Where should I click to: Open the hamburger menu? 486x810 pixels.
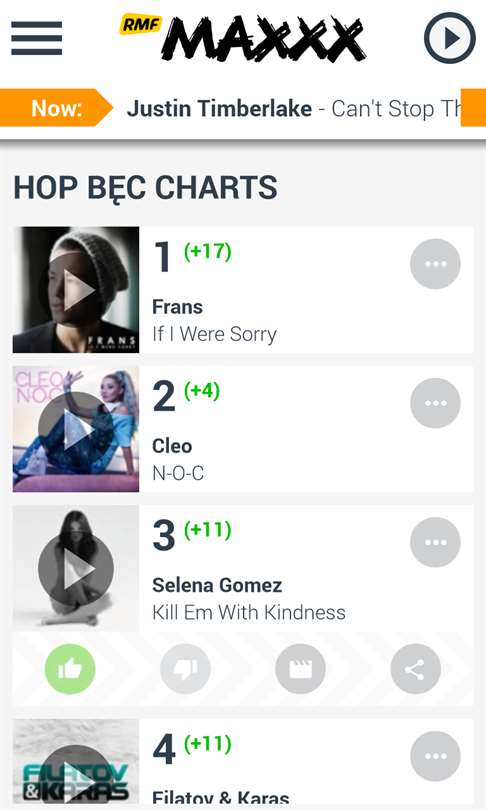click(37, 38)
